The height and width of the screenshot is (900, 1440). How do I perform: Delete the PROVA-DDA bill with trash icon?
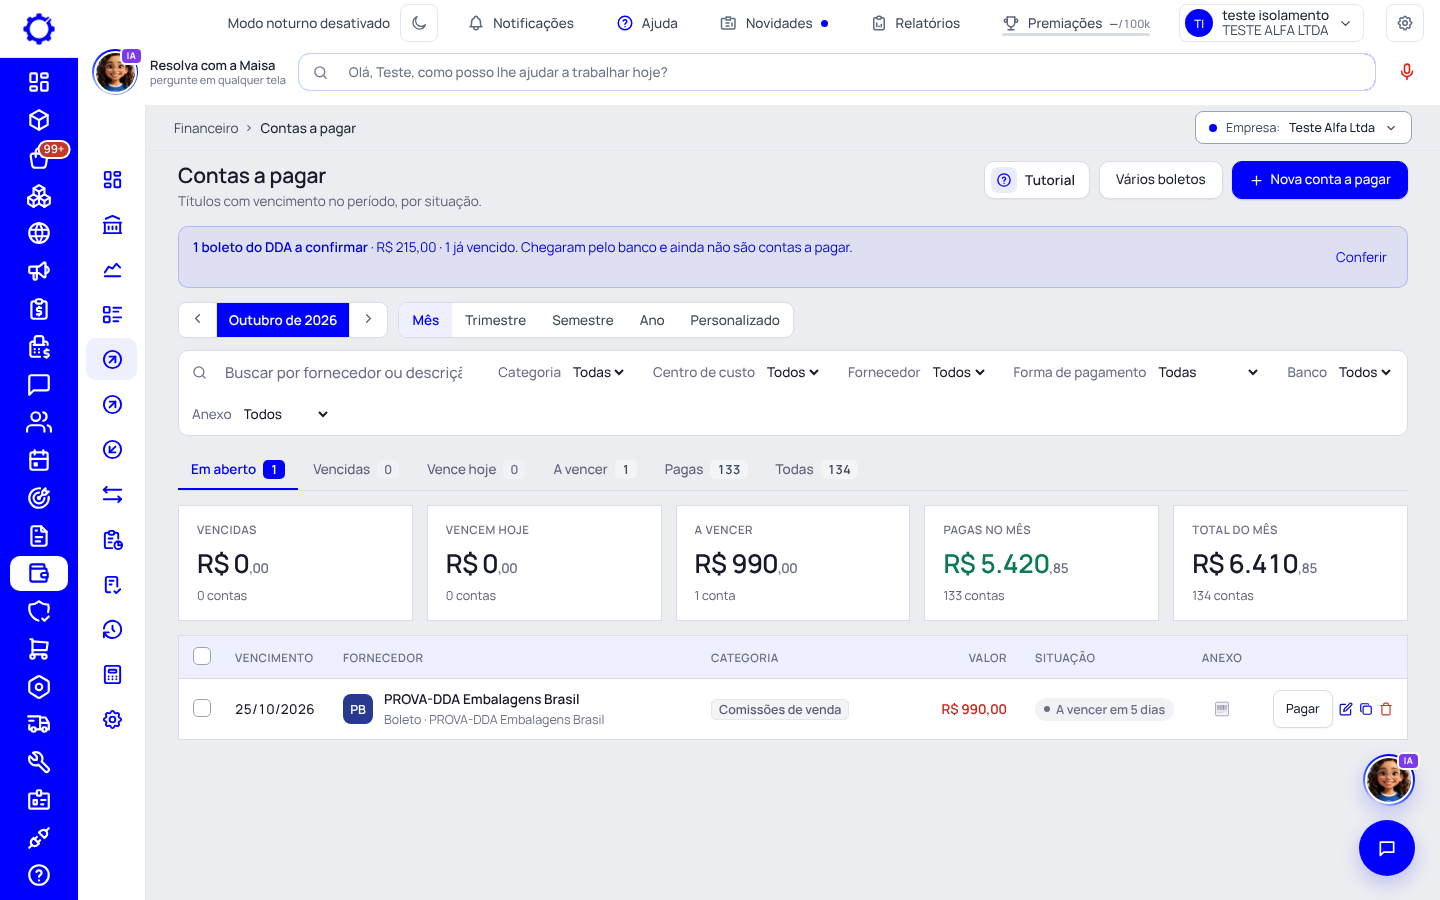pos(1386,709)
